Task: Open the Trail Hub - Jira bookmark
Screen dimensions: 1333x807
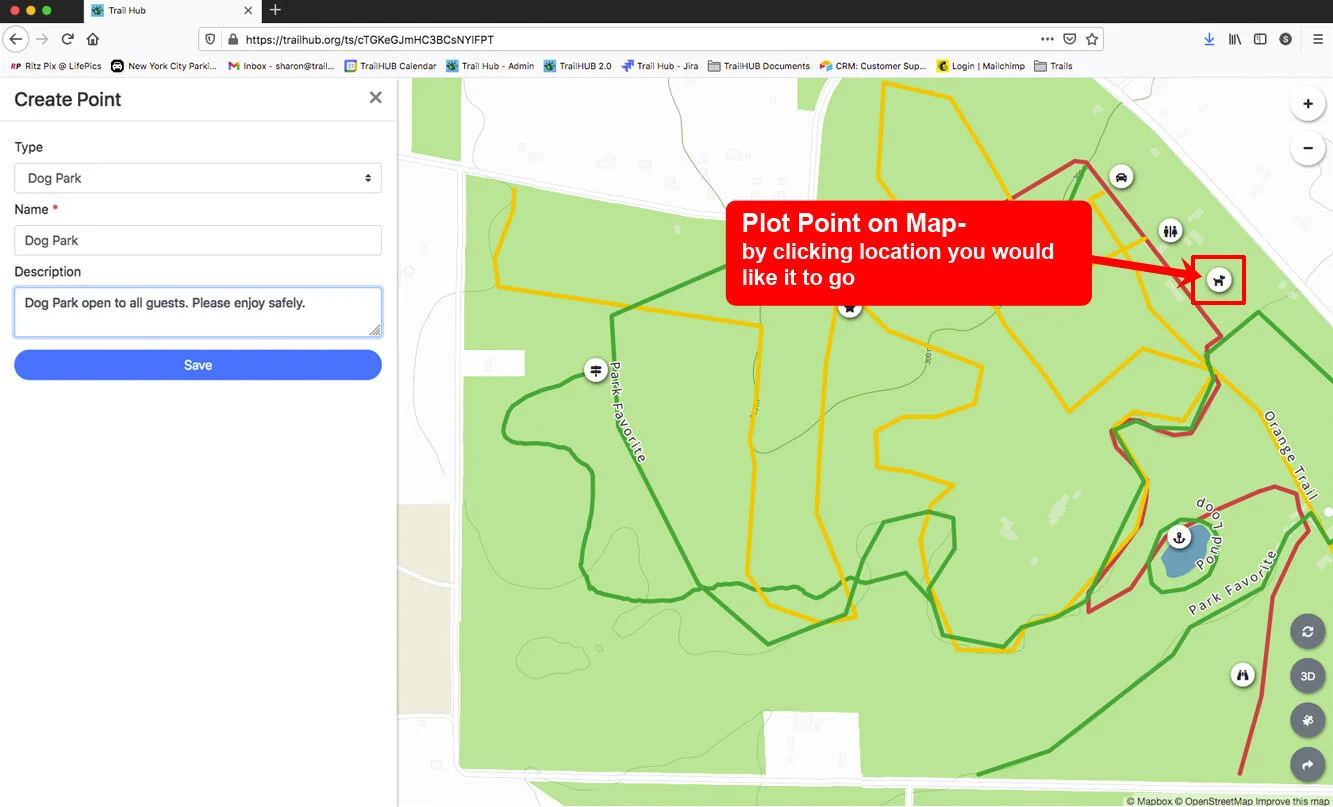Action: [660, 66]
